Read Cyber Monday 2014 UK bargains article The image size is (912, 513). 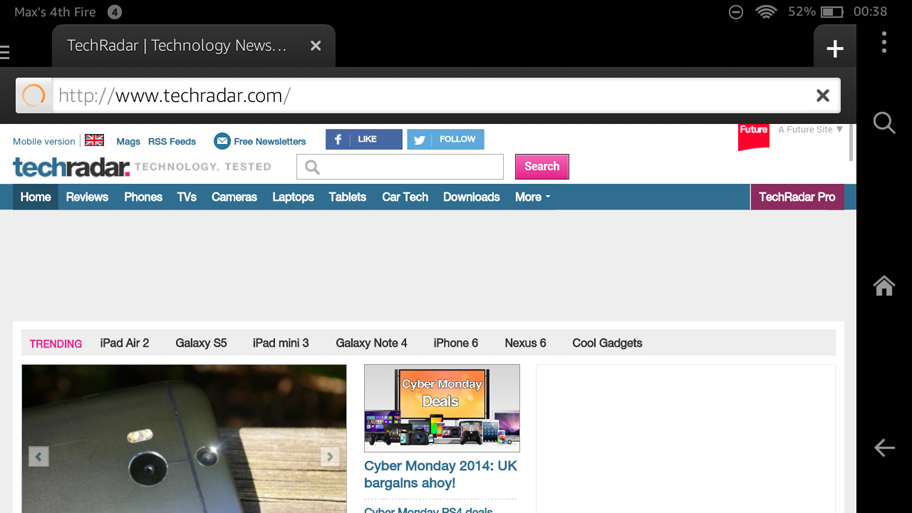[x=440, y=474]
